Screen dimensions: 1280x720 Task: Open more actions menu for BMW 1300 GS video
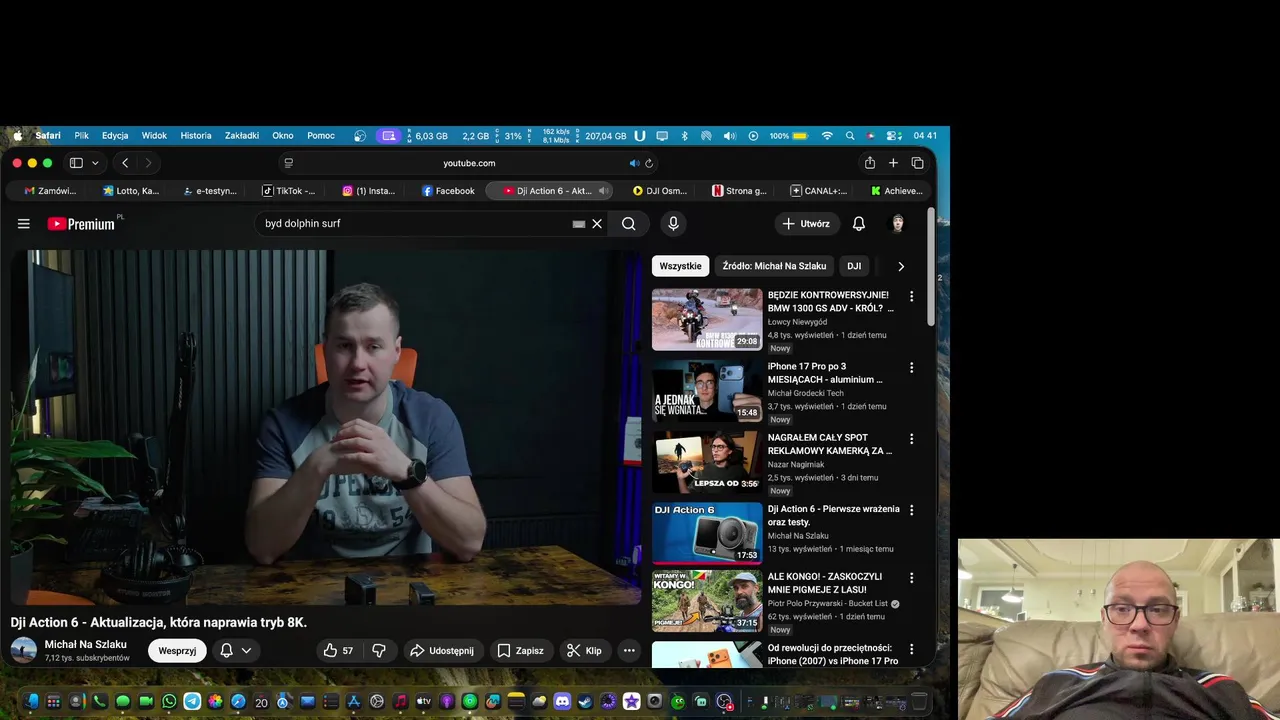pos(911,296)
